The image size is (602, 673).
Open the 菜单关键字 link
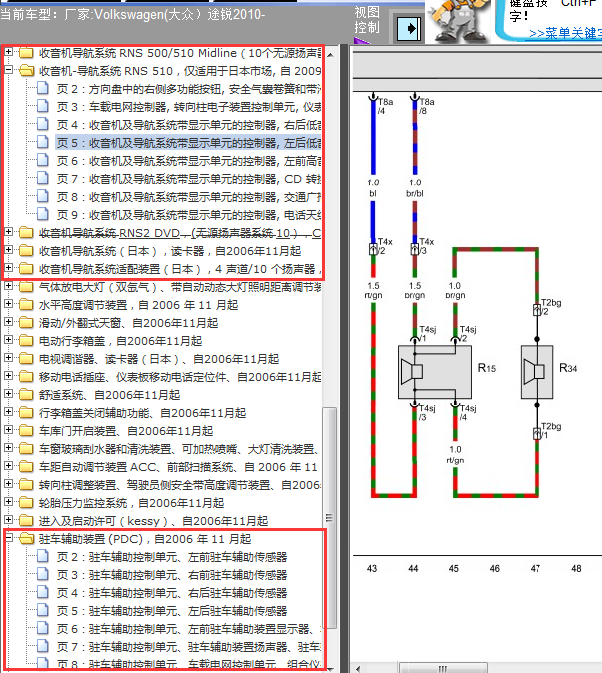tap(565, 33)
